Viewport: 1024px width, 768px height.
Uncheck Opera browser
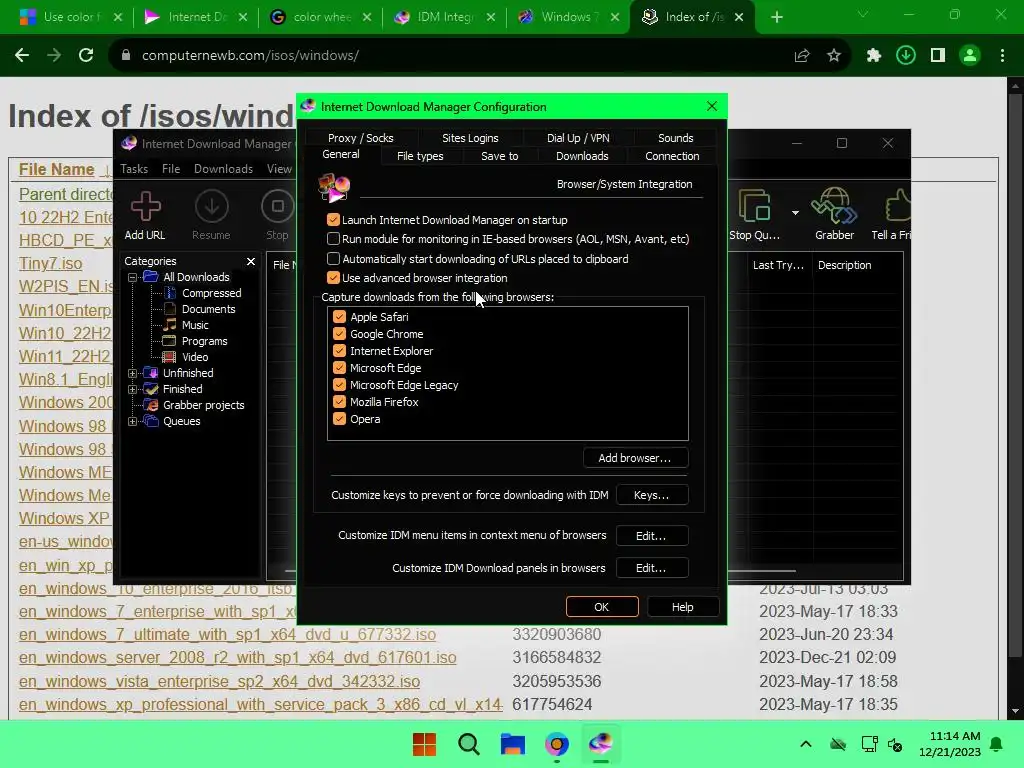point(339,419)
